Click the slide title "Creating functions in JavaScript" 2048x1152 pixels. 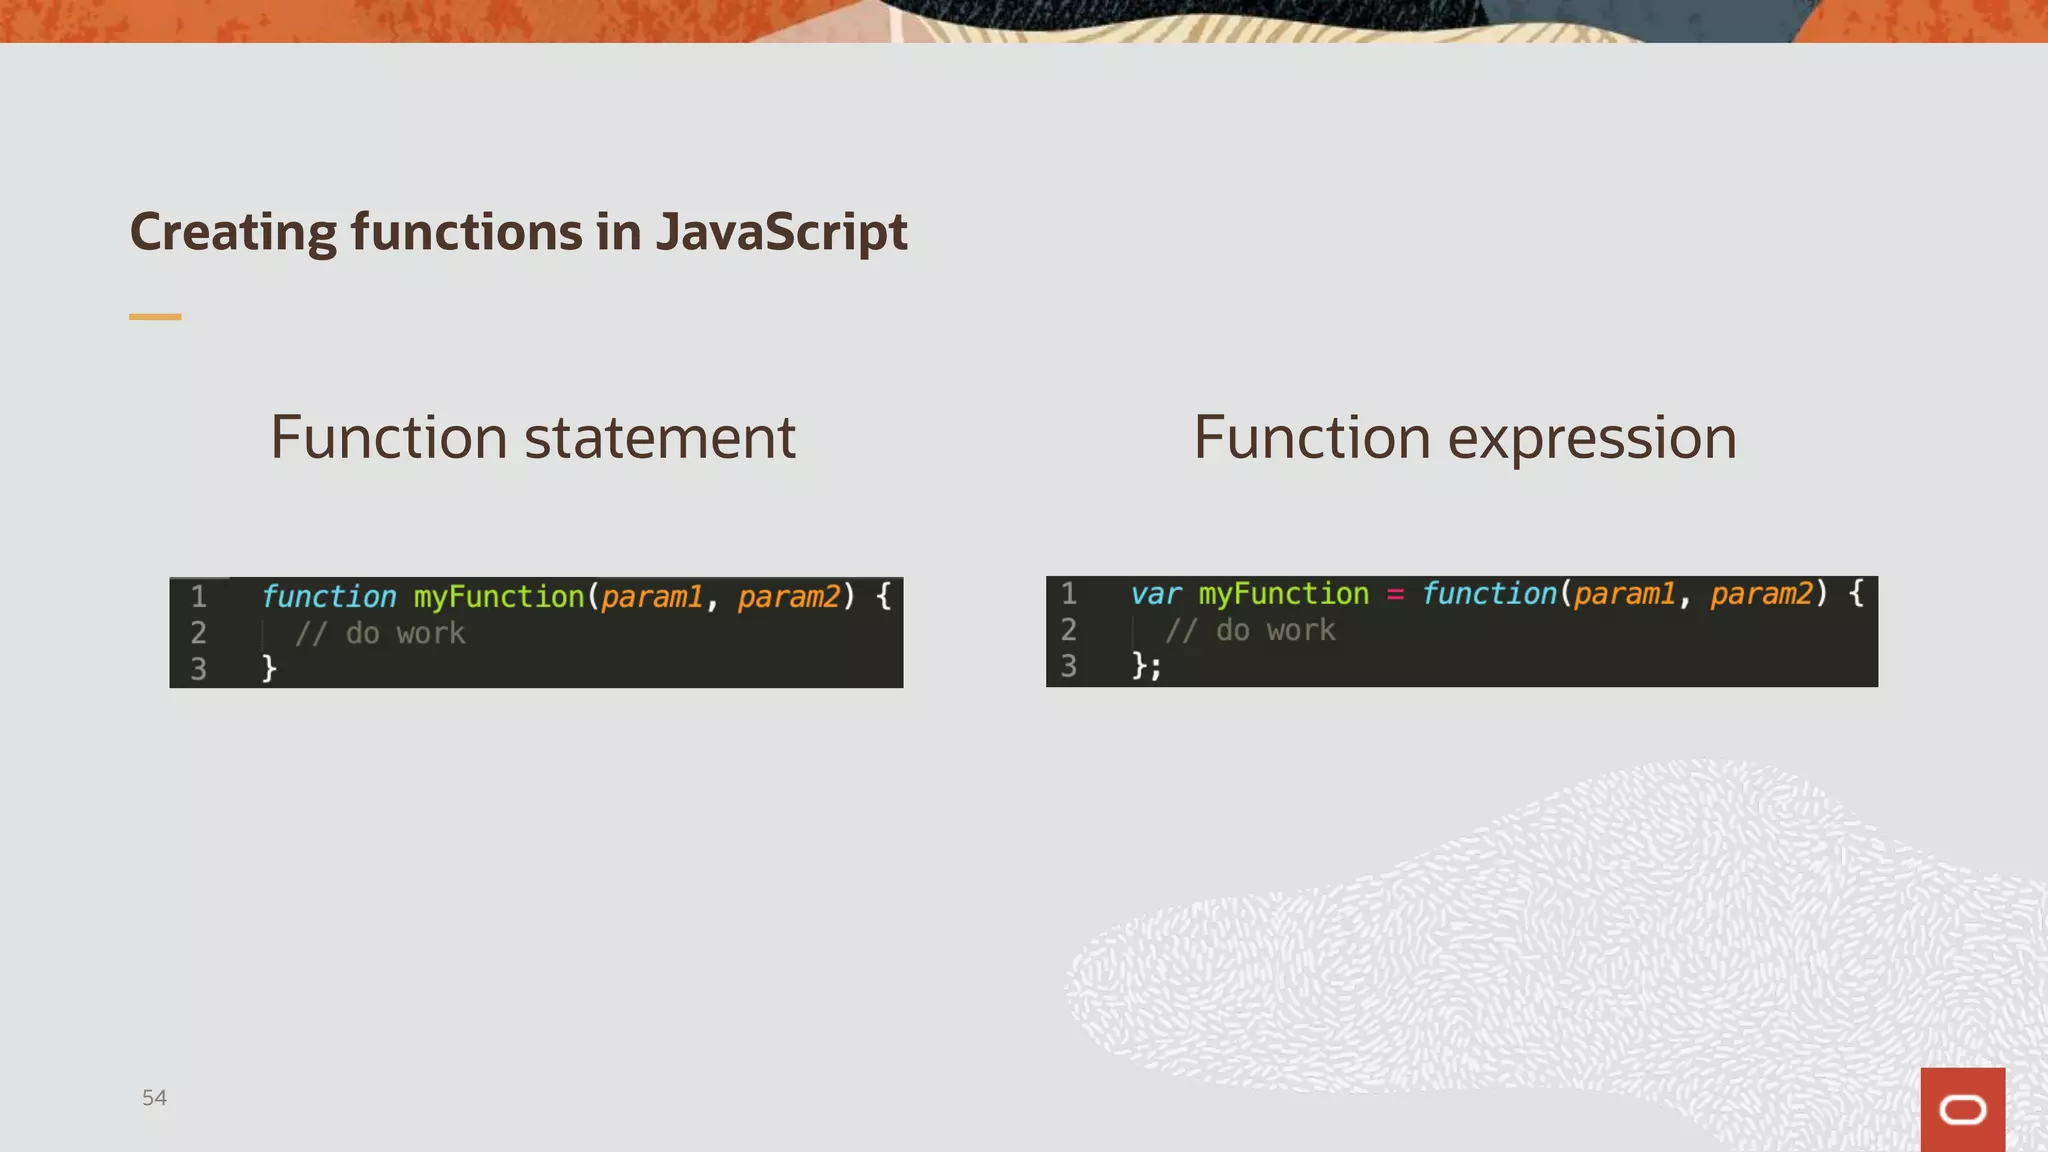point(518,232)
